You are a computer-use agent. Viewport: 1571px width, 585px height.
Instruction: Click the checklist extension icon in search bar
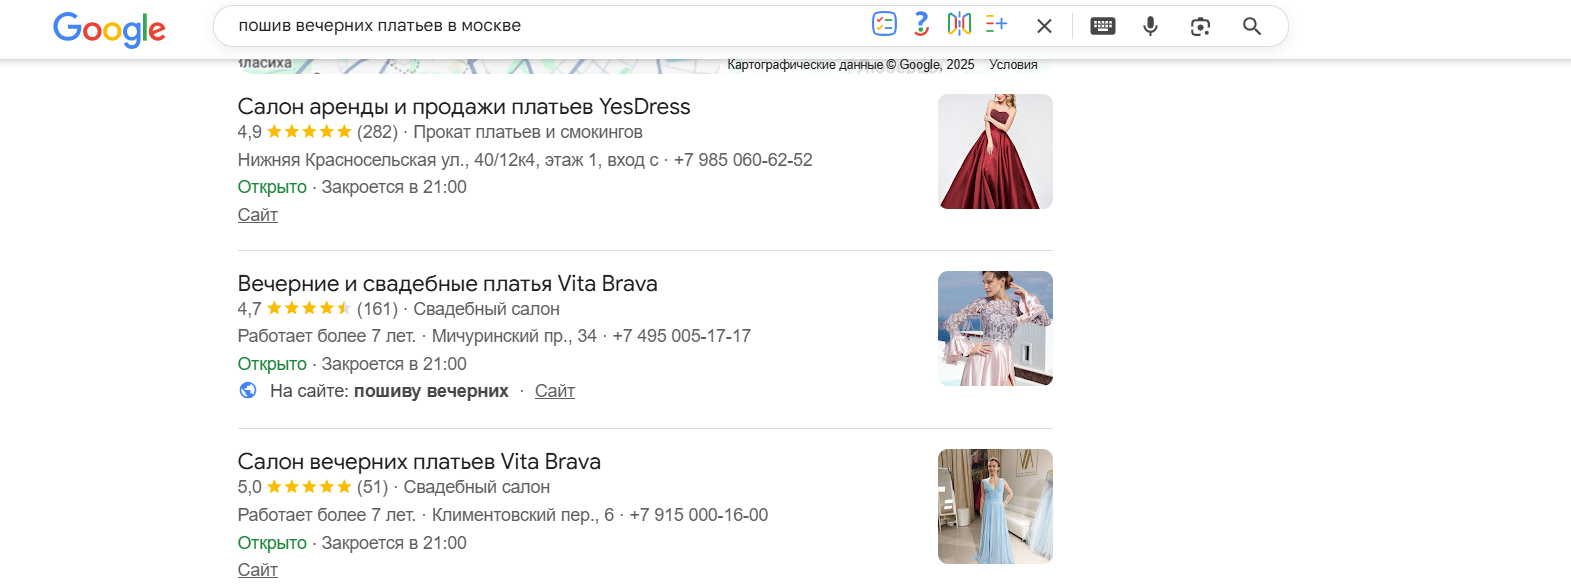pos(884,25)
